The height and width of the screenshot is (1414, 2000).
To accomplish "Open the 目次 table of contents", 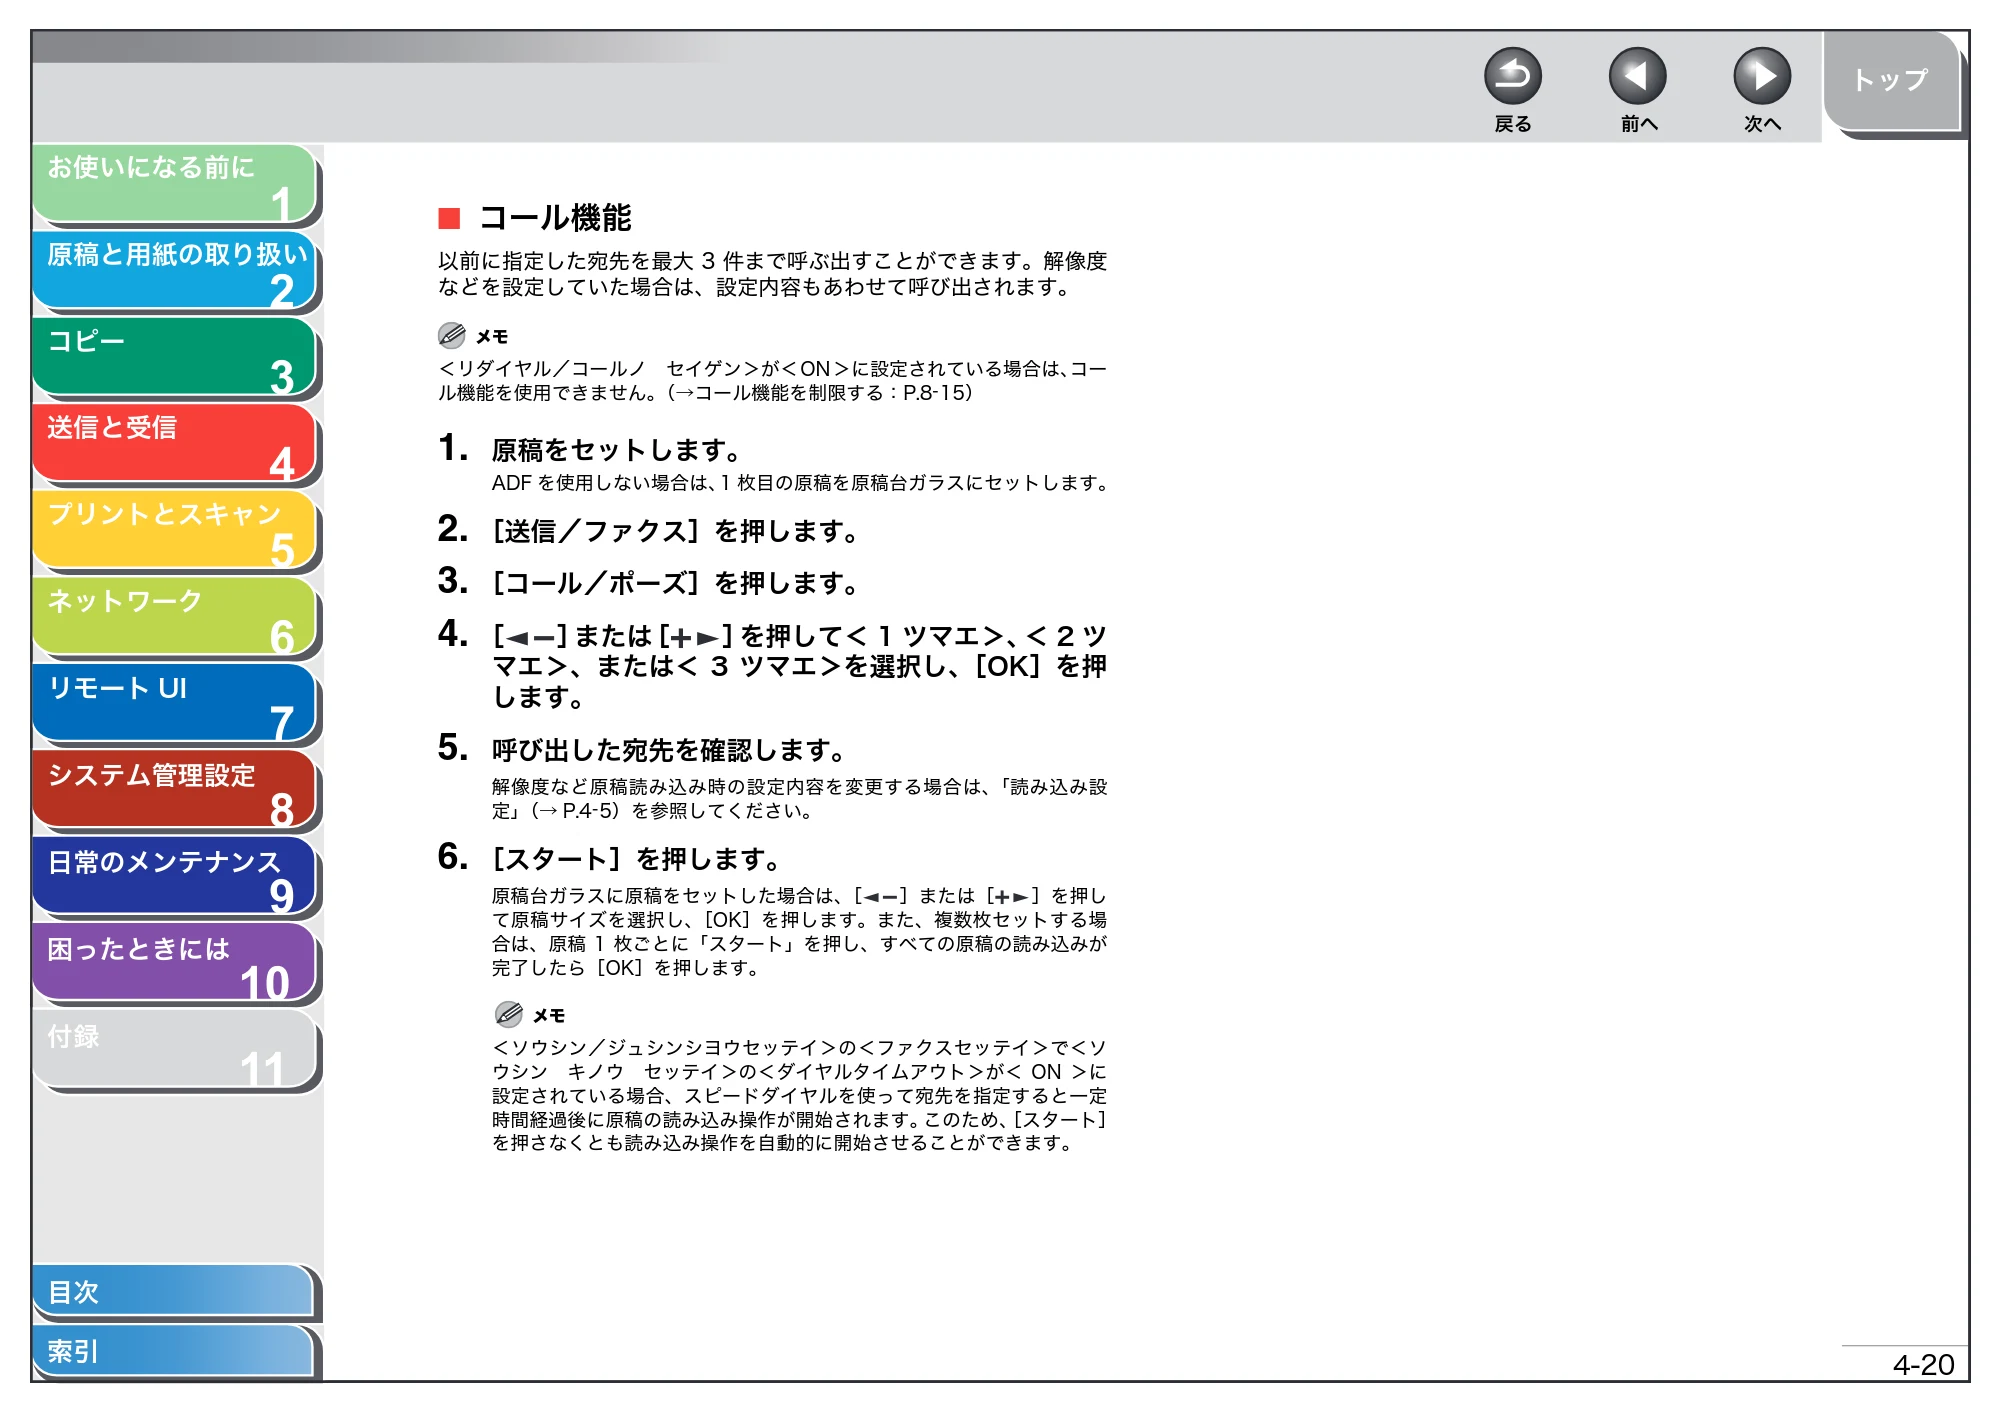I will 174,1292.
